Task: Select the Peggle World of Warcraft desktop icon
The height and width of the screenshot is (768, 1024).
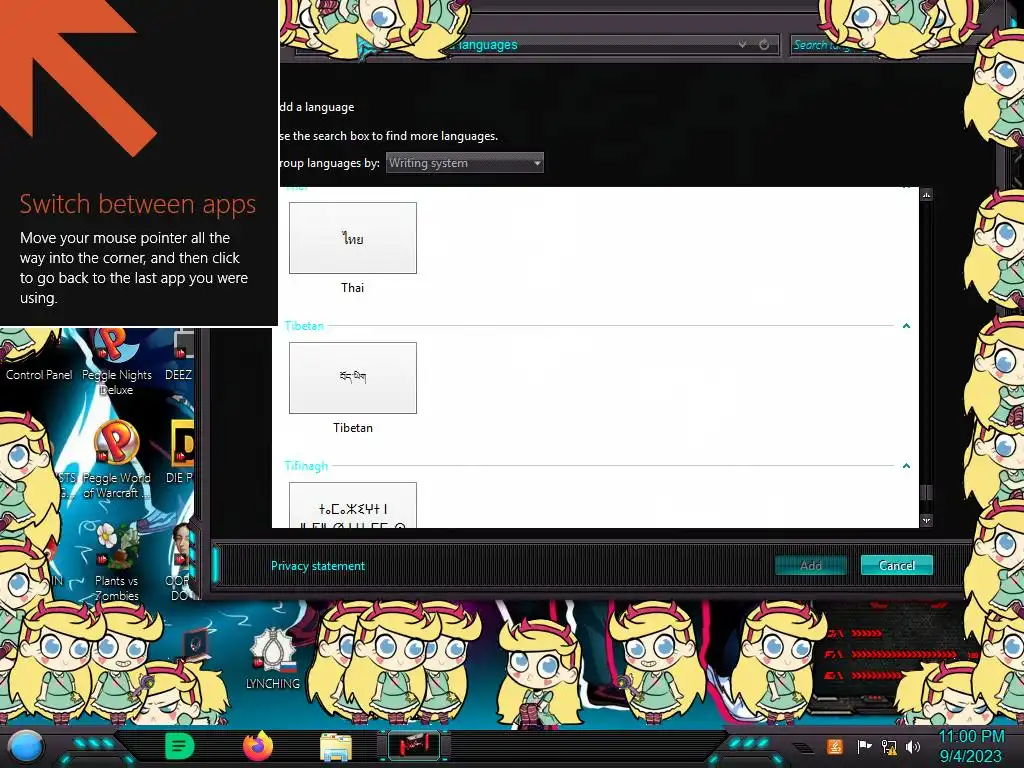Action: pos(116,460)
